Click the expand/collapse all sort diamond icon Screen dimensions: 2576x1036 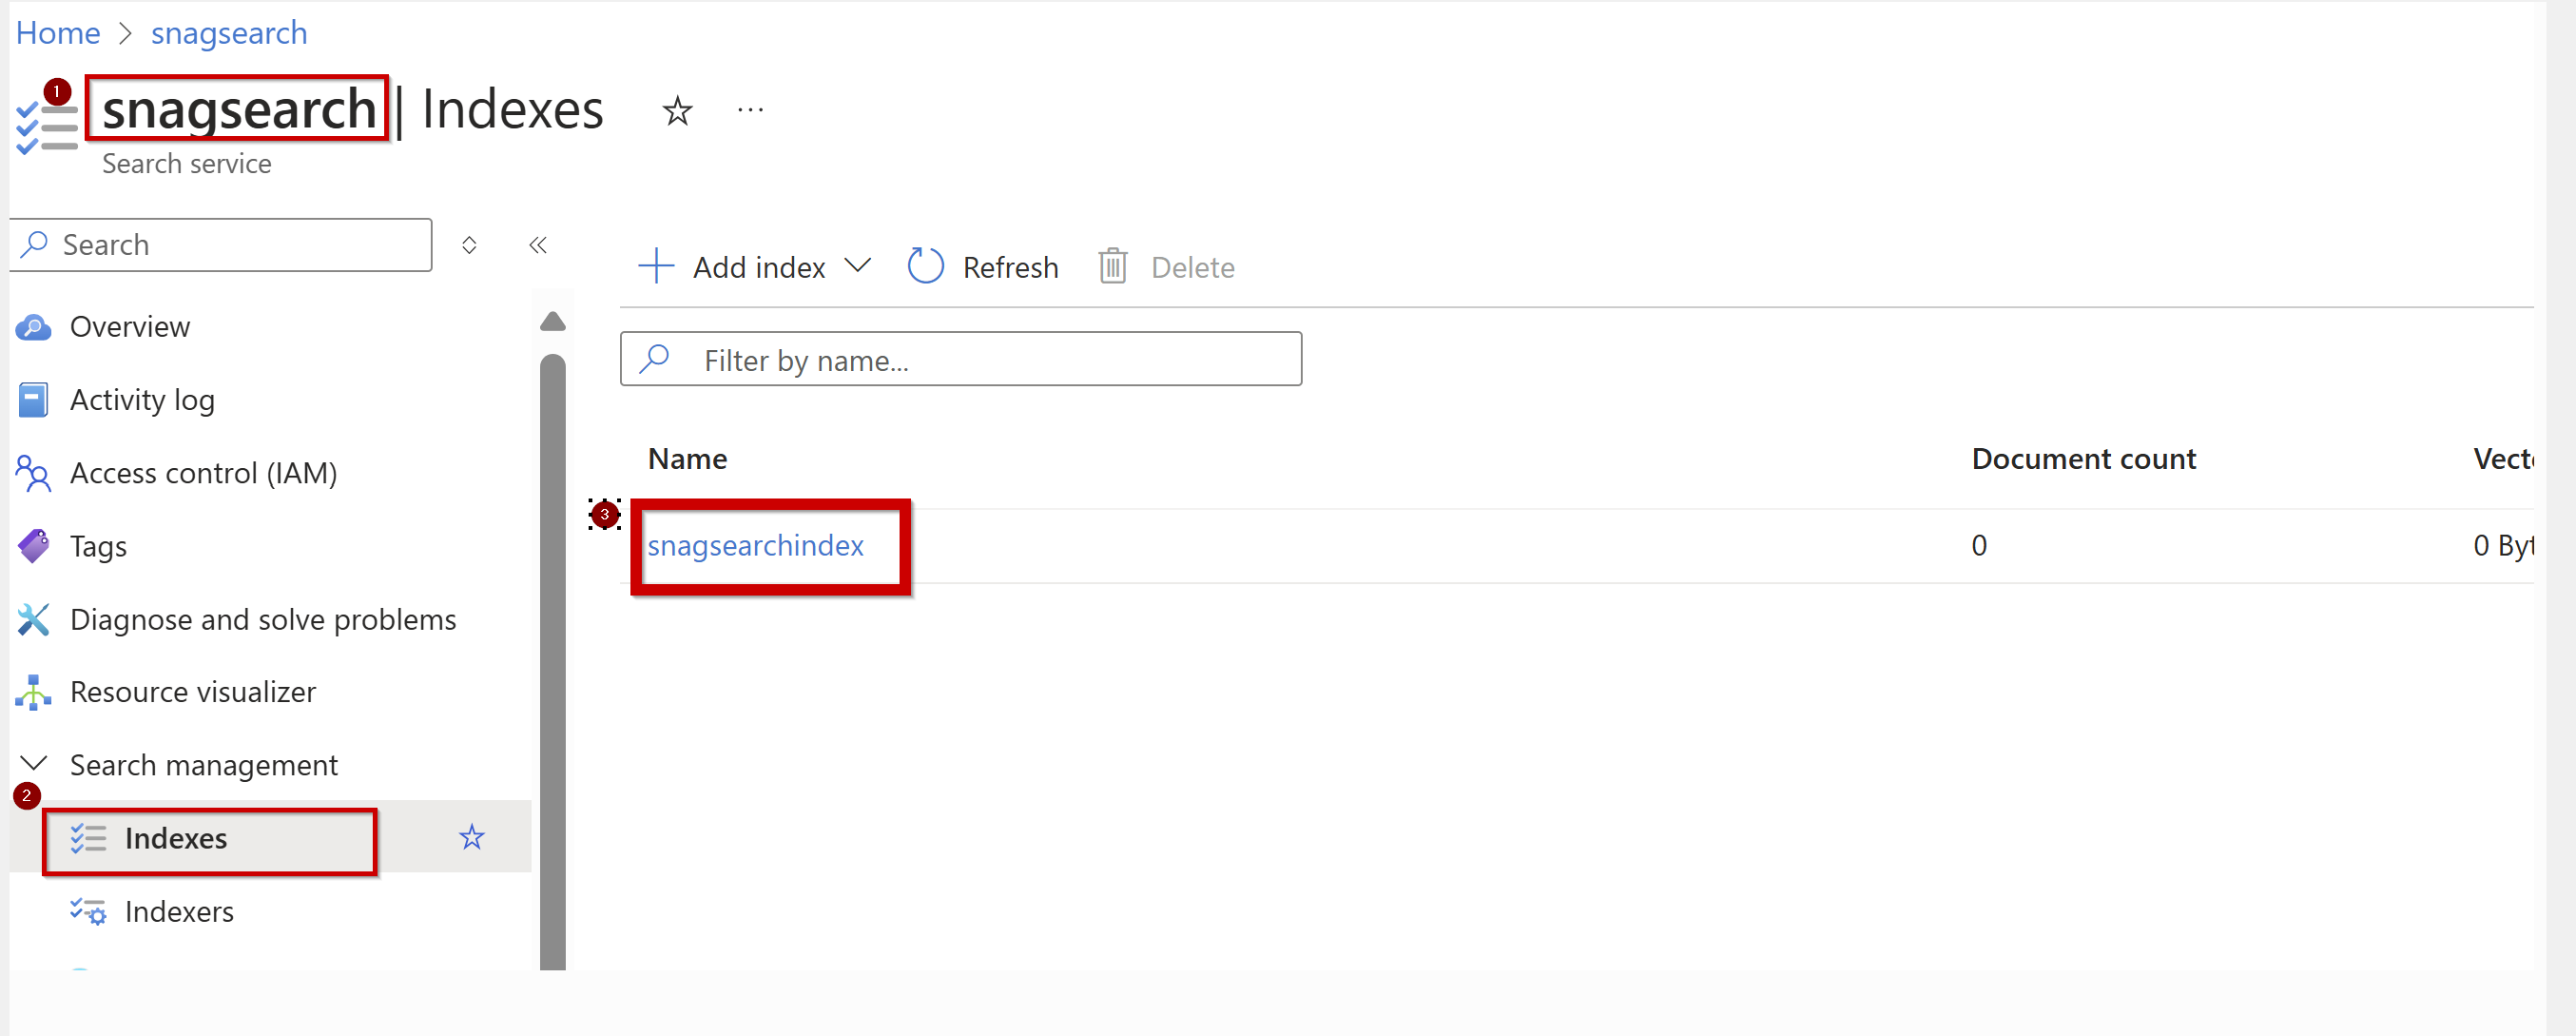tap(469, 245)
